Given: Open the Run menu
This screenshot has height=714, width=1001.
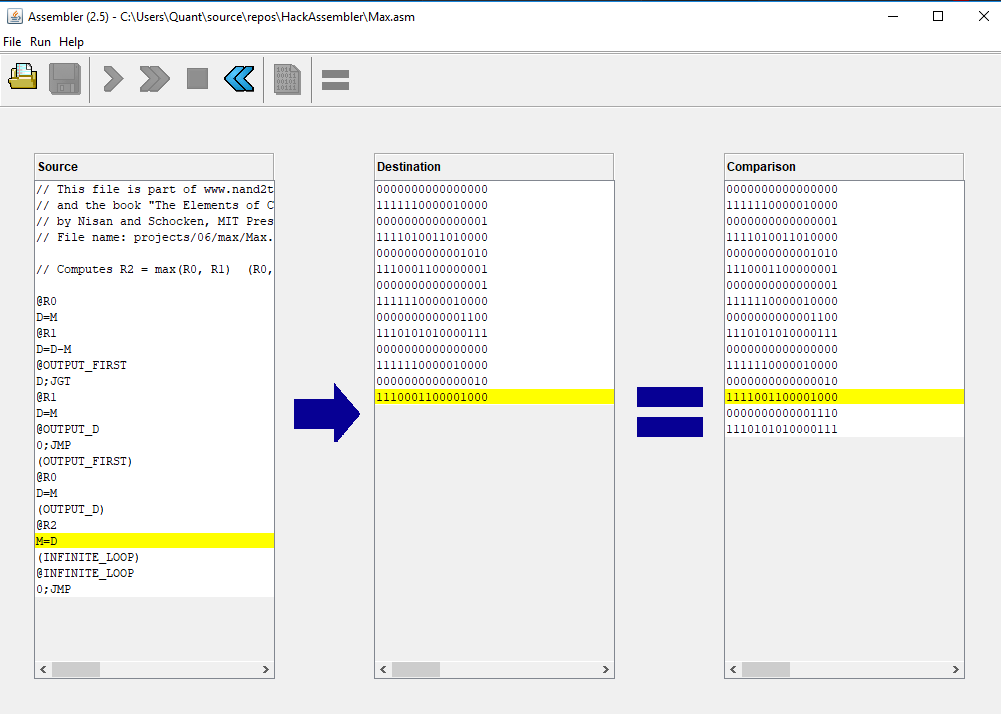Looking at the screenshot, I should [40, 42].
